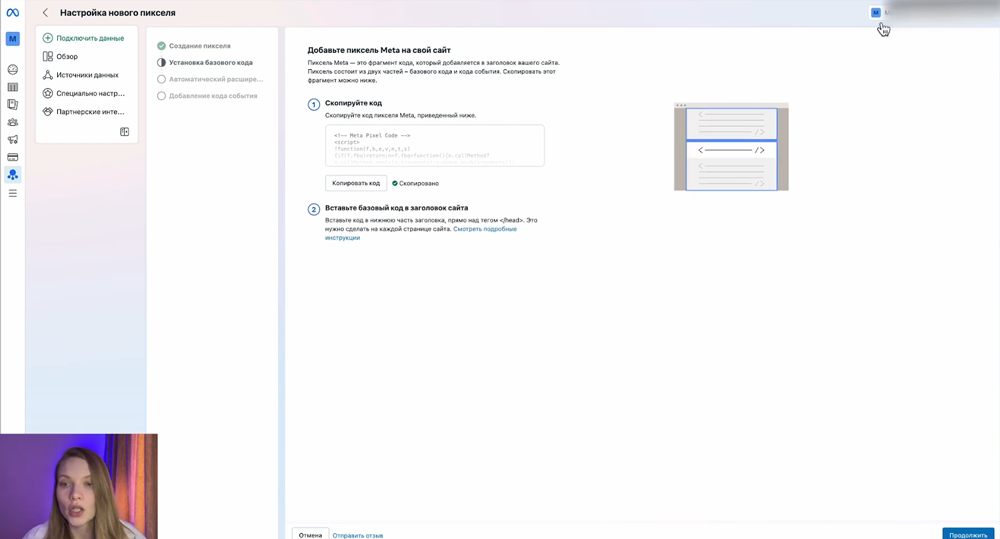Select the Создание пикселя completed step
The image size is (1000, 539).
tap(199, 46)
